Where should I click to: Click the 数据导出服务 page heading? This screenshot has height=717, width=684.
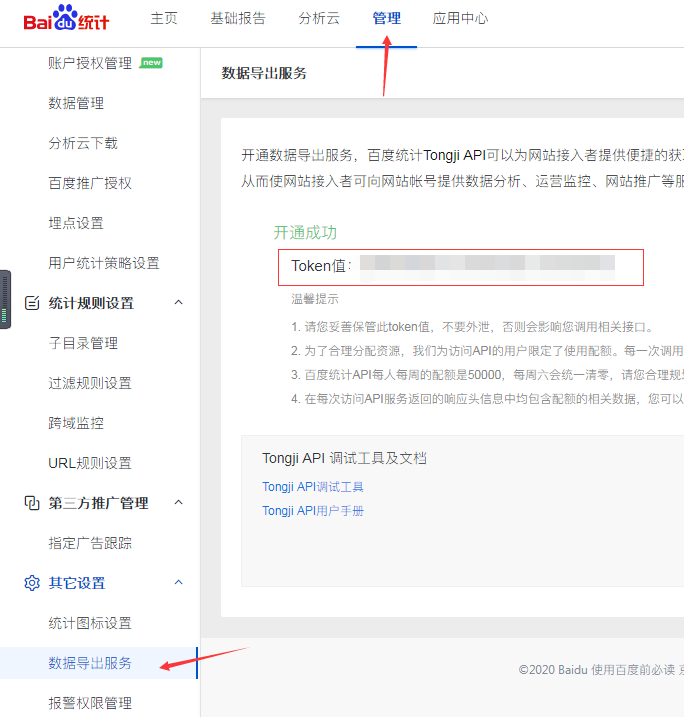(264, 73)
